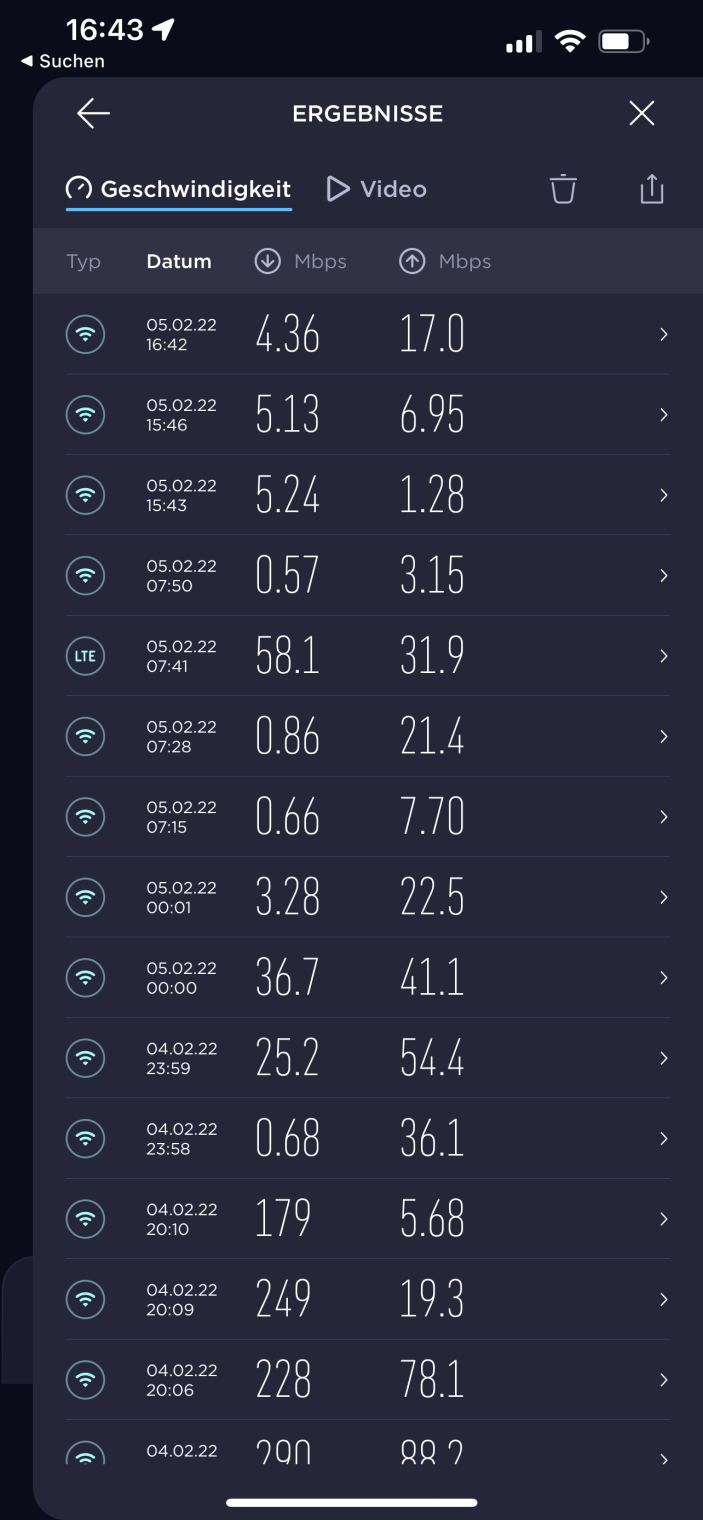The width and height of the screenshot is (703, 1520).
Task: Open the 36.7 Mbps download result row
Action: tap(288, 977)
